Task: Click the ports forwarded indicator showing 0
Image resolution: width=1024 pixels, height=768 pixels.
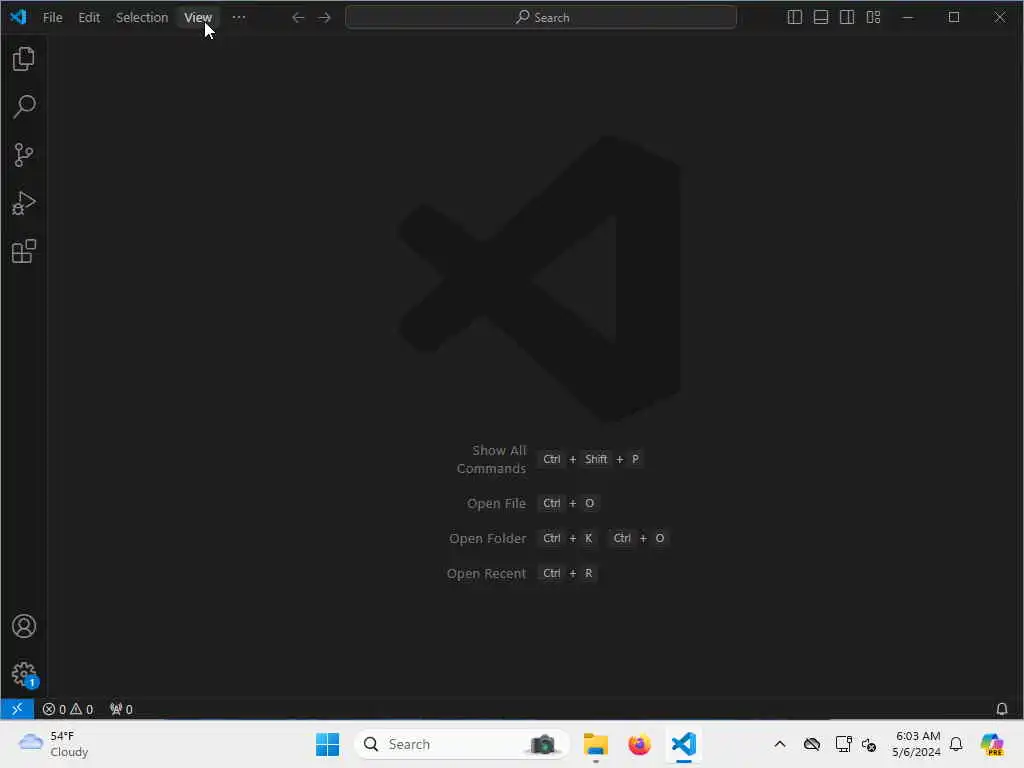Action: [x=121, y=709]
